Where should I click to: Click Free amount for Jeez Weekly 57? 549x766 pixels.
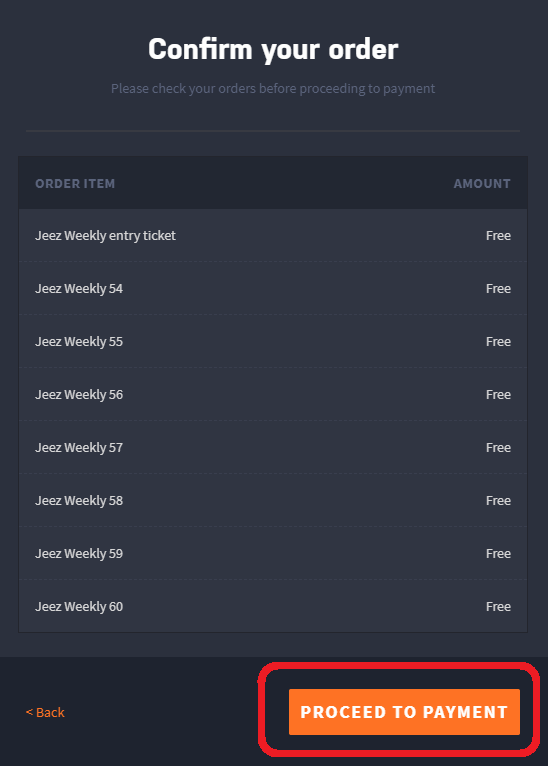(x=498, y=447)
